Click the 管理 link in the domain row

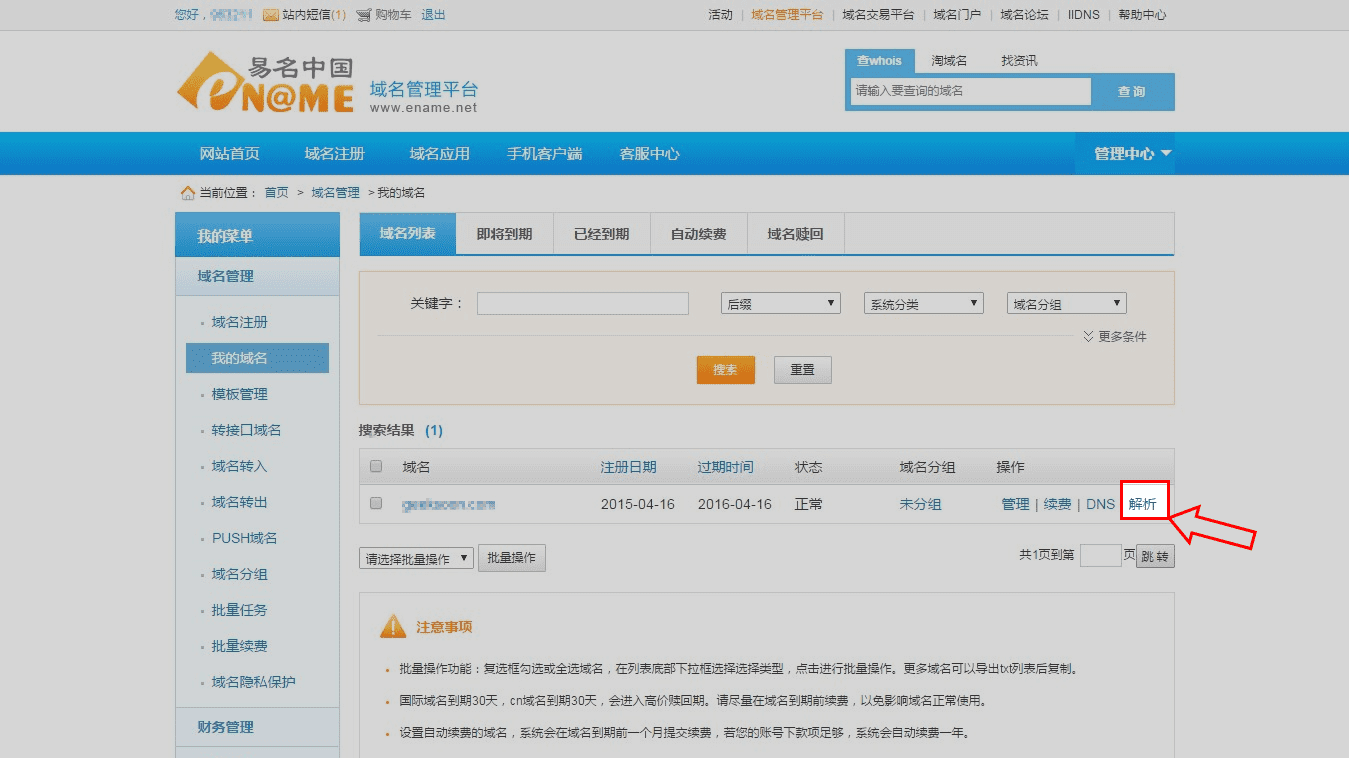(x=1015, y=504)
